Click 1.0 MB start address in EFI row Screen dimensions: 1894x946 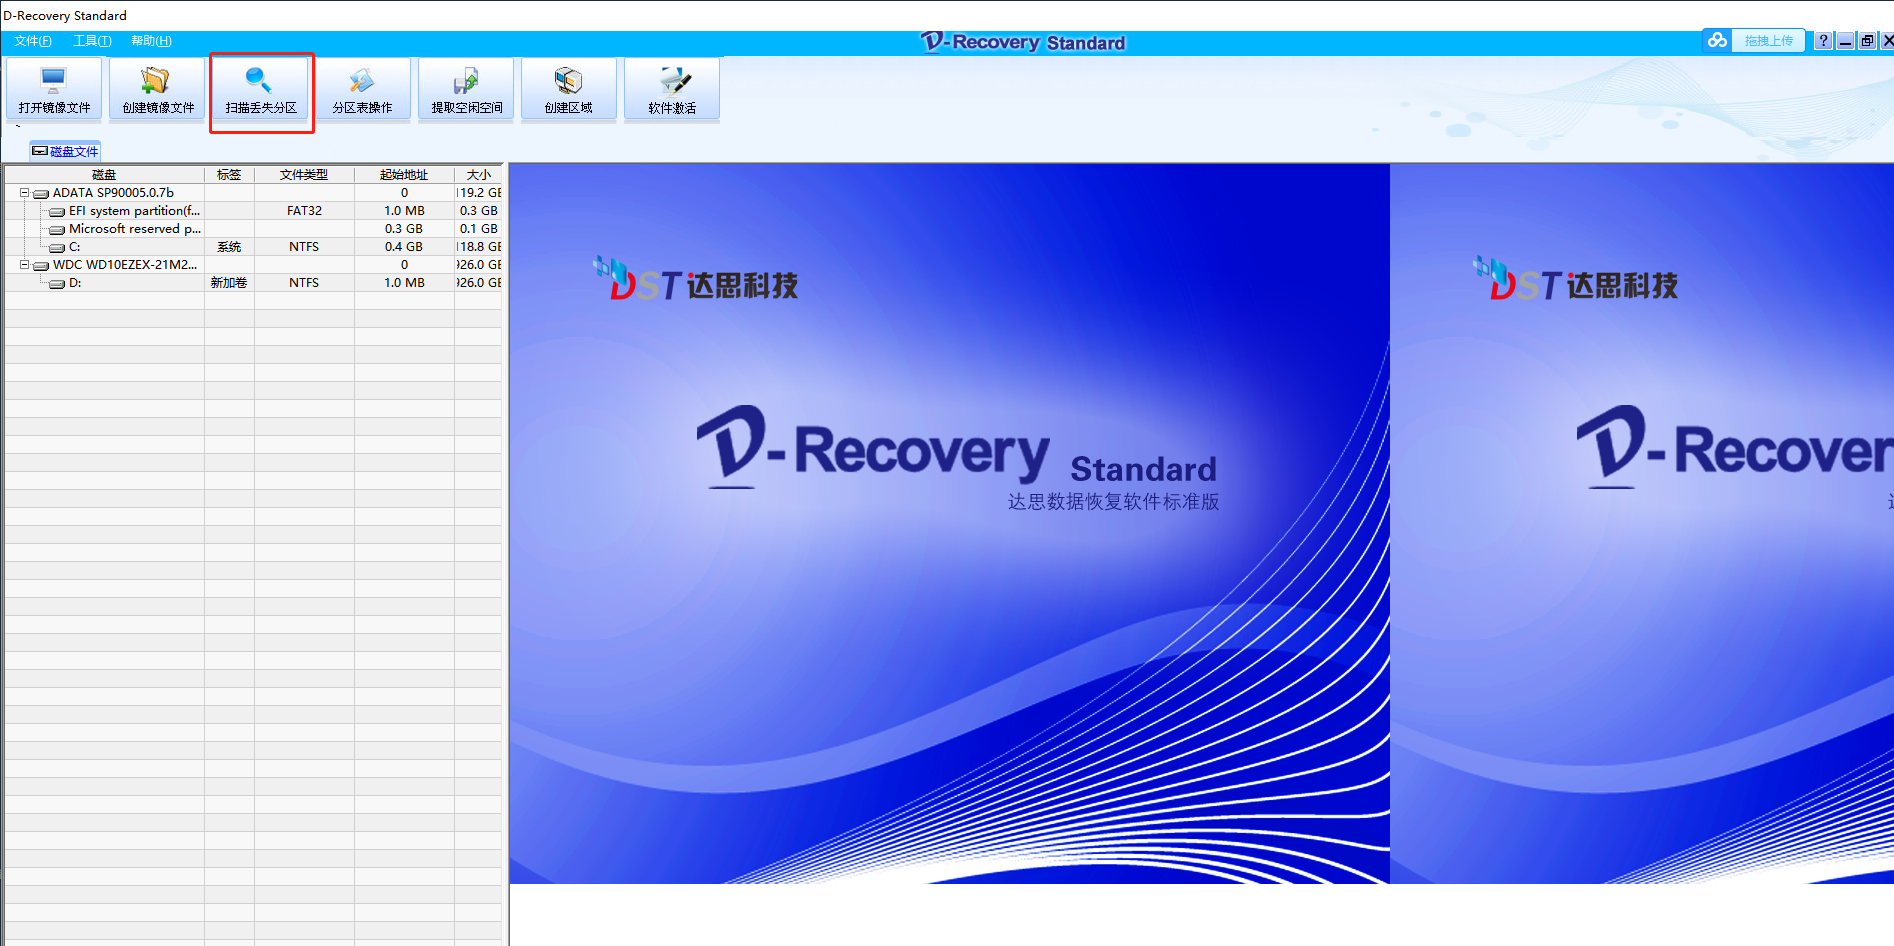(x=404, y=211)
